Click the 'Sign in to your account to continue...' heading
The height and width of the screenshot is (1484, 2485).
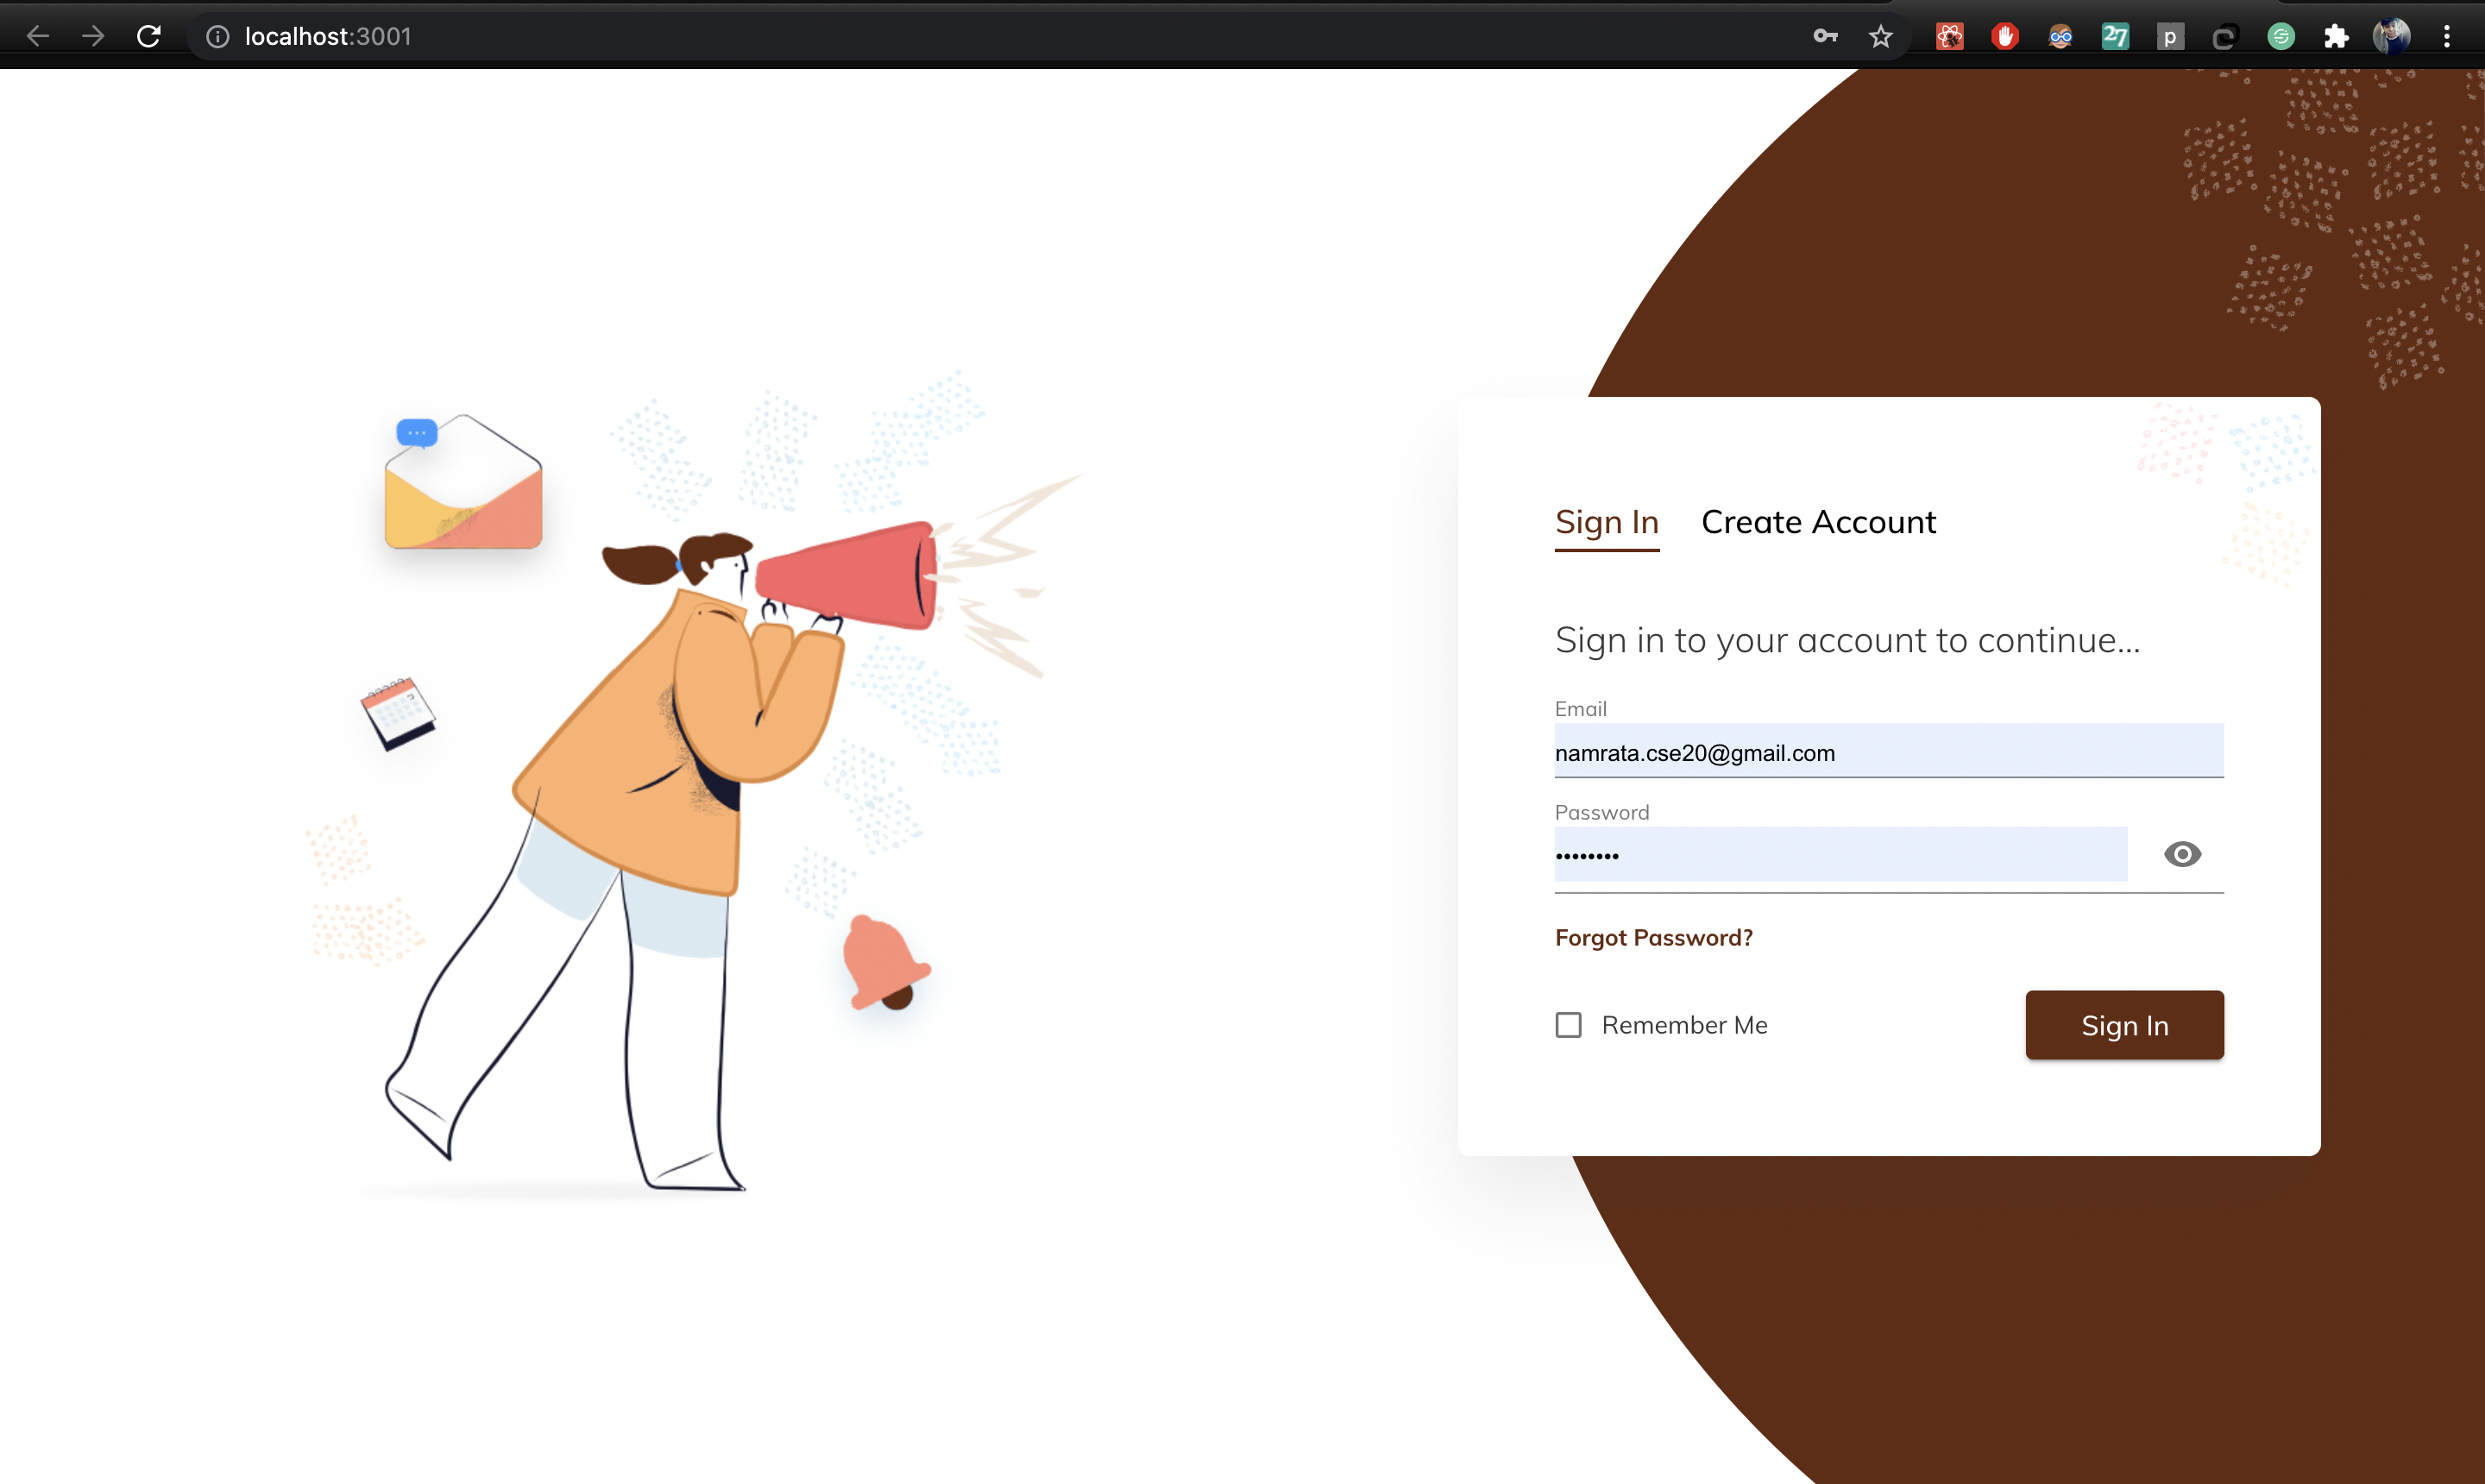pos(1847,640)
